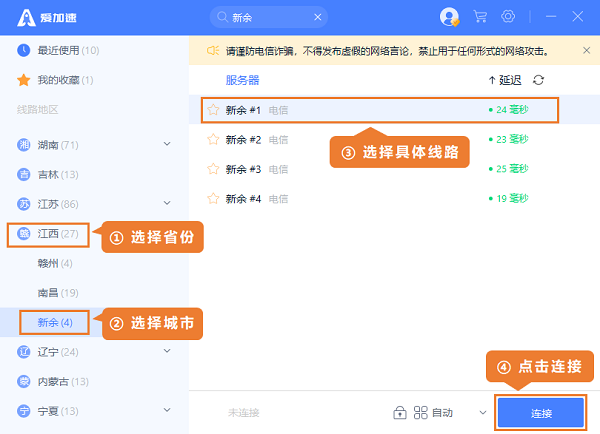Click the search magnifier icon
The image size is (600, 434).
[222, 17]
